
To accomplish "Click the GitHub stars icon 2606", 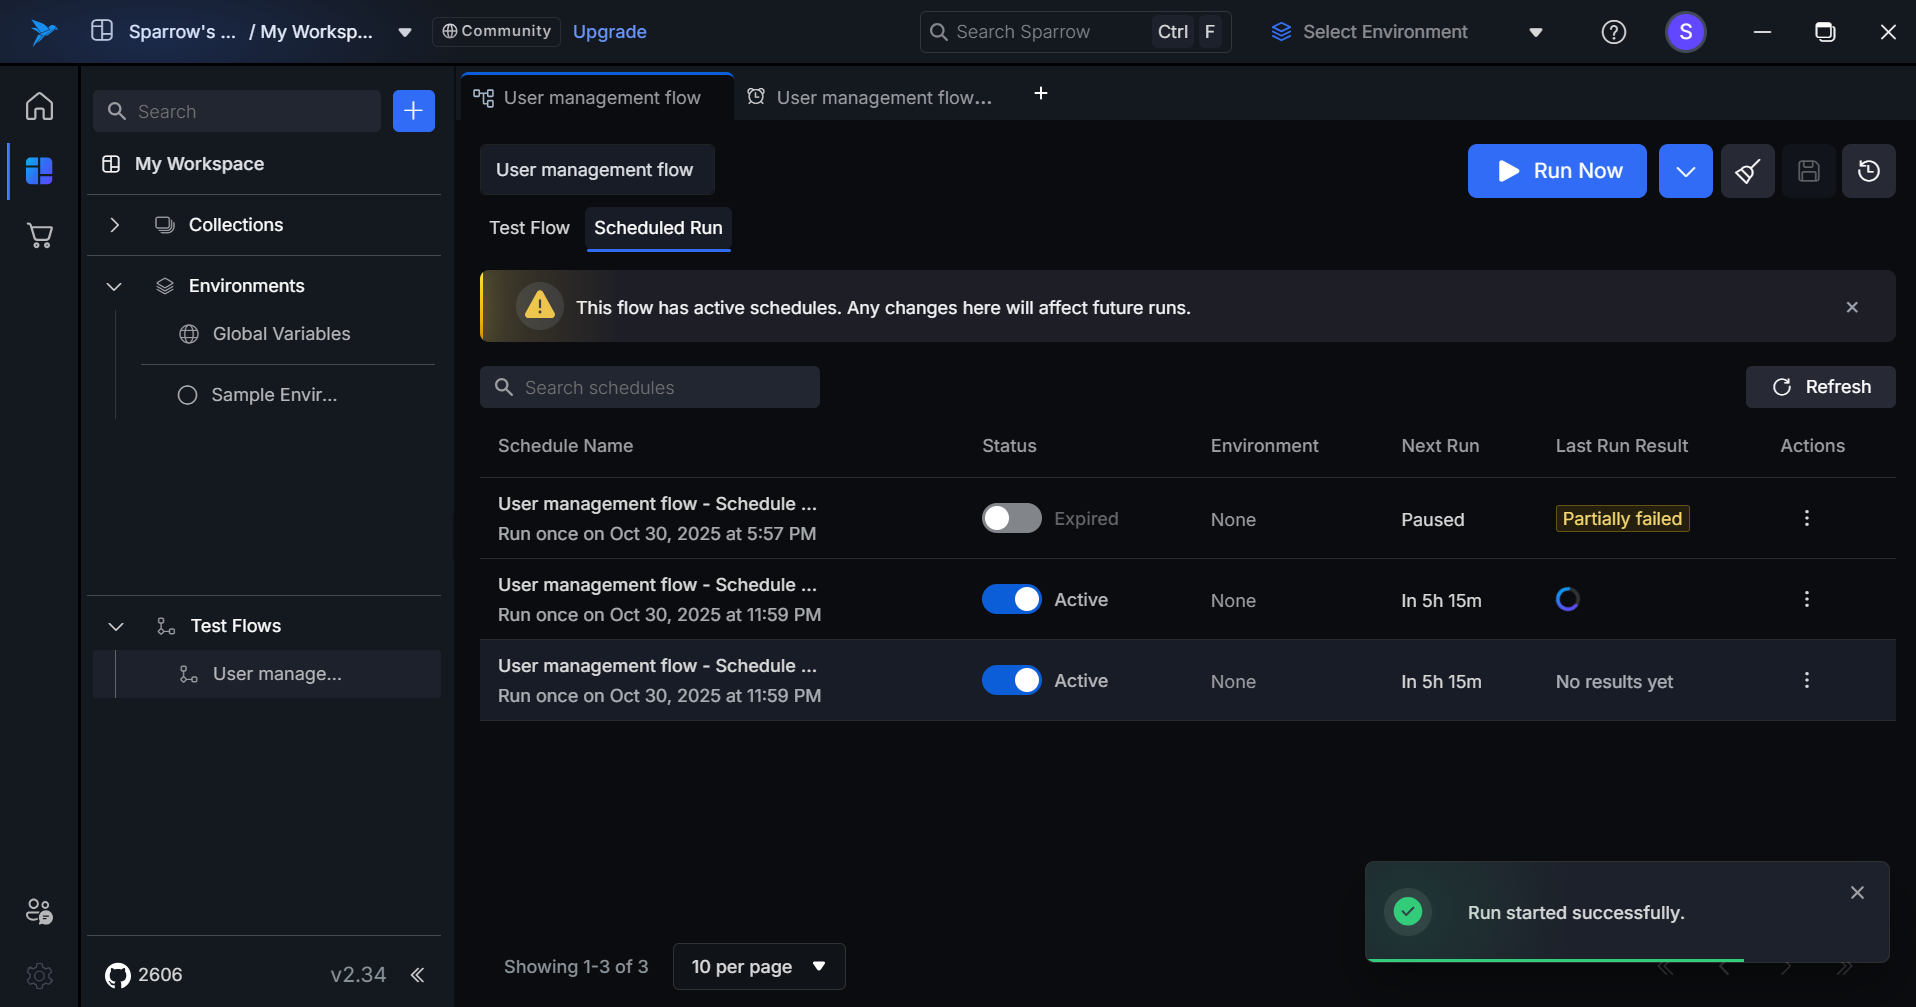I will click(x=118, y=975).
